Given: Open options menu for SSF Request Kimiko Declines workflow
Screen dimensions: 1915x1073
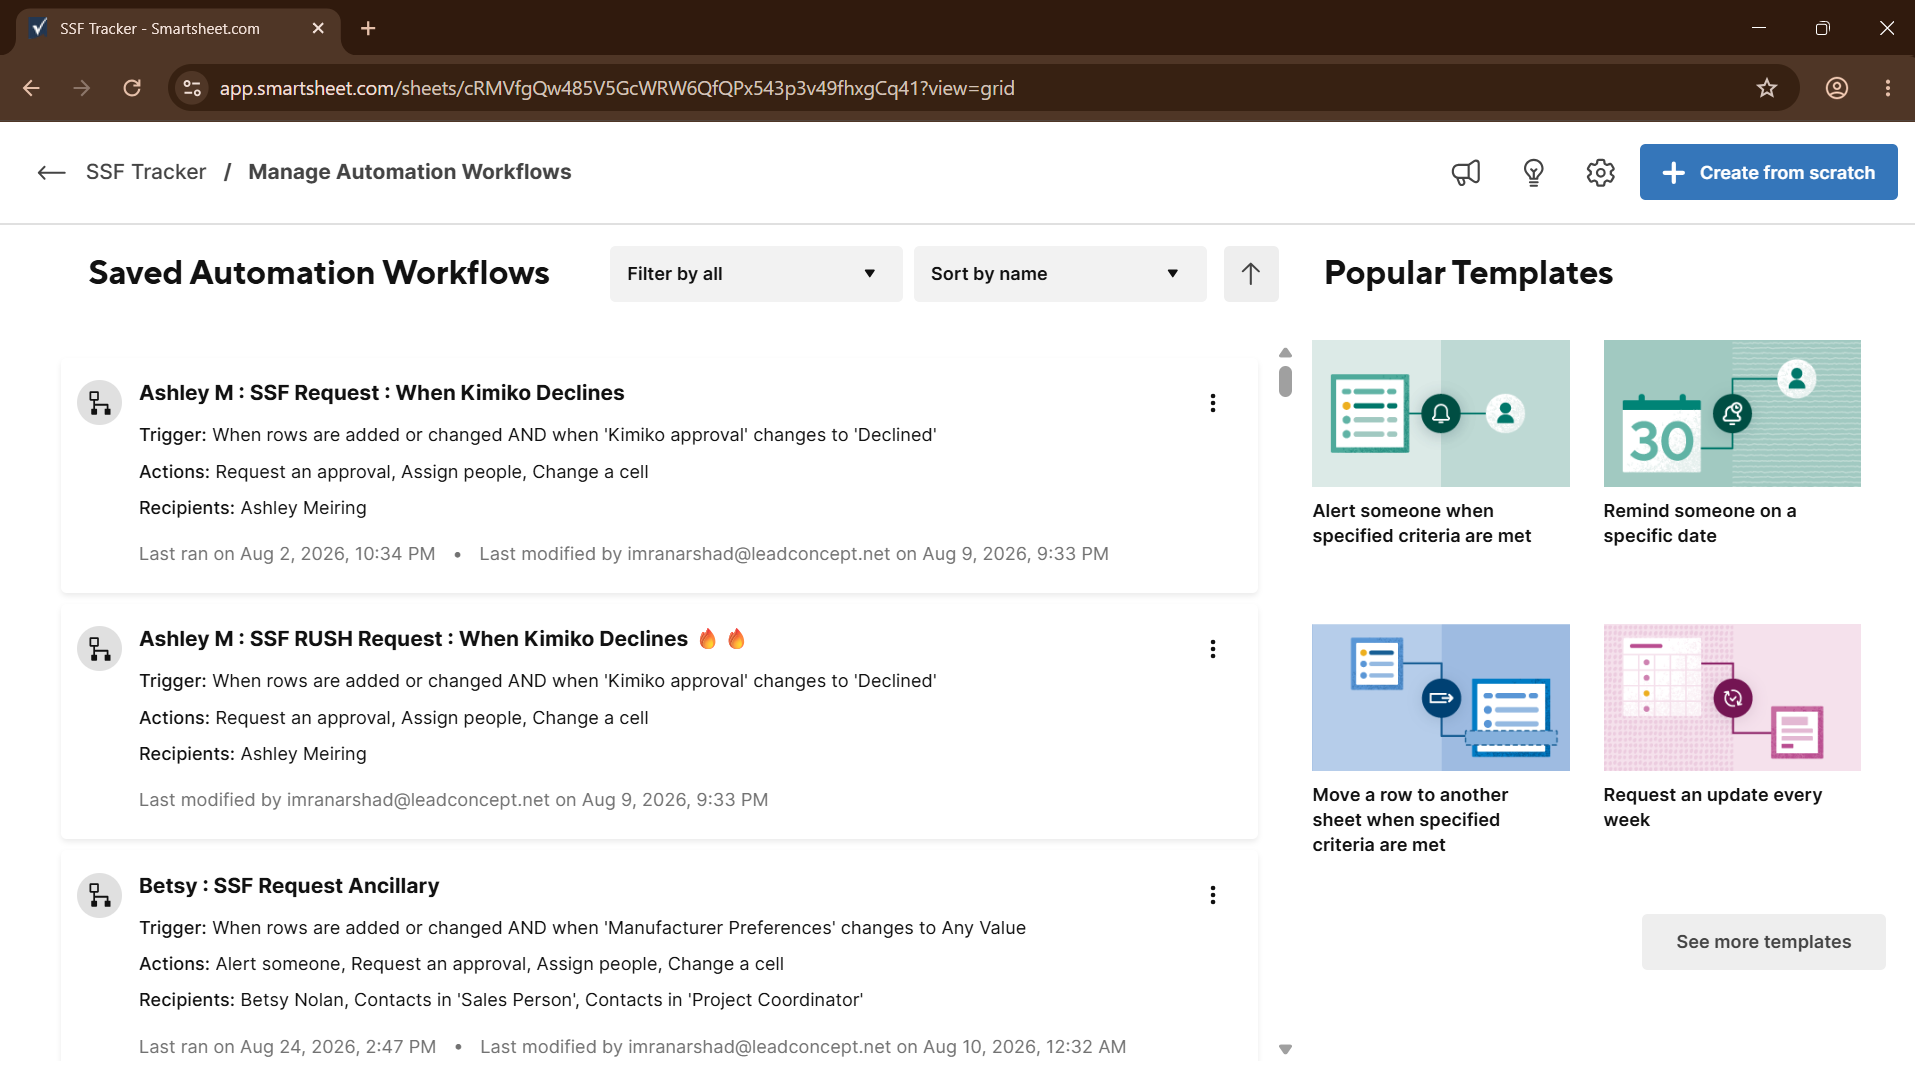Looking at the screenshot, I should click(x=1213, y=403).
